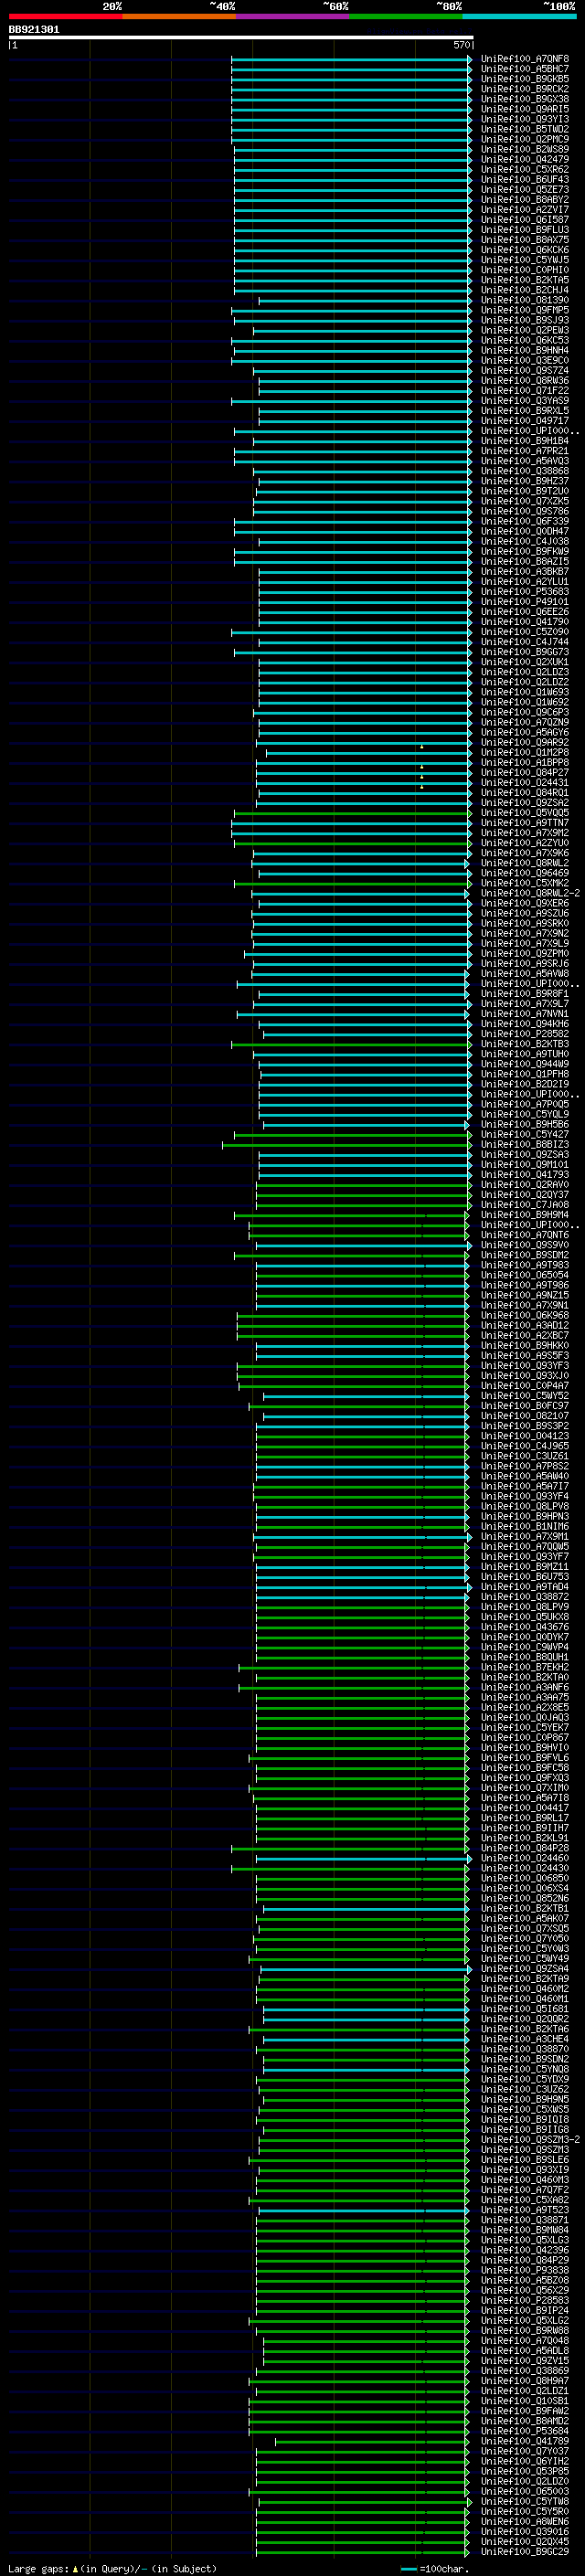Image resolution: width=585 pixels, height=2576 pixels.
Task: Select UniRef100_C0PHI0 label
Action: (525, 270)
